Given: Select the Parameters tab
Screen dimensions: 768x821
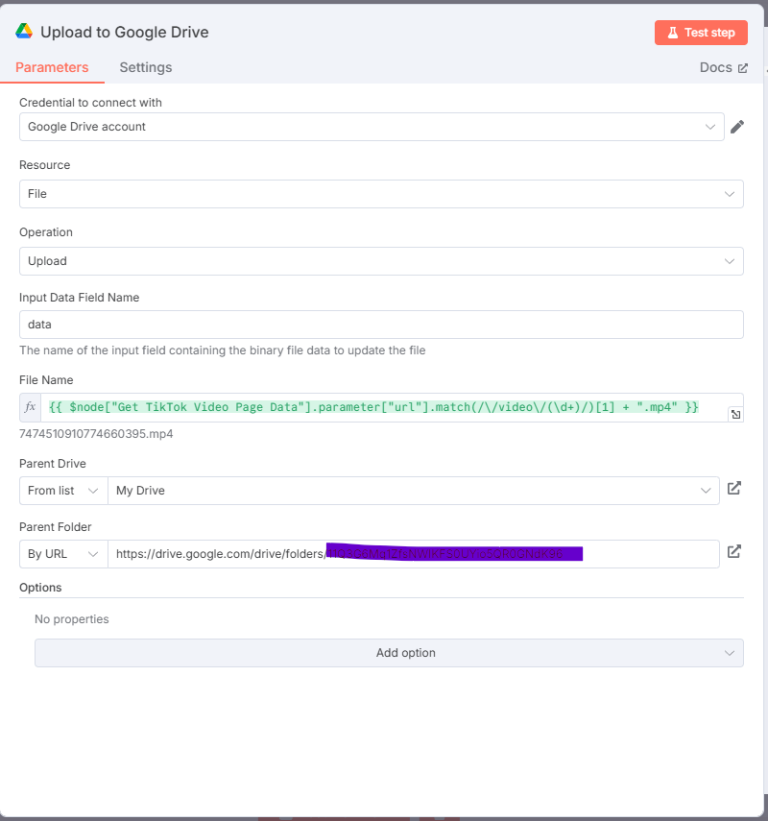Looking at the screenshot, I should coord(52,67).
